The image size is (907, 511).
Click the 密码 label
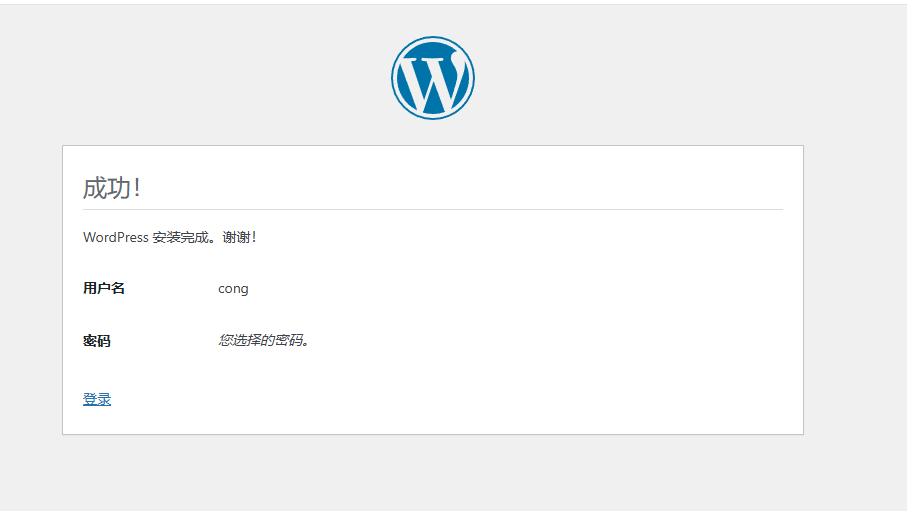tap(97, 341)
